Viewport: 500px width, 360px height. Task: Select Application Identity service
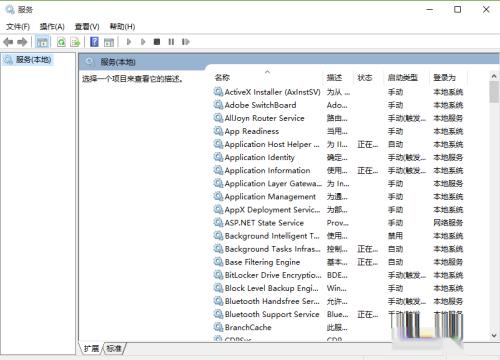pyautogui.click(x=338, y=157)
